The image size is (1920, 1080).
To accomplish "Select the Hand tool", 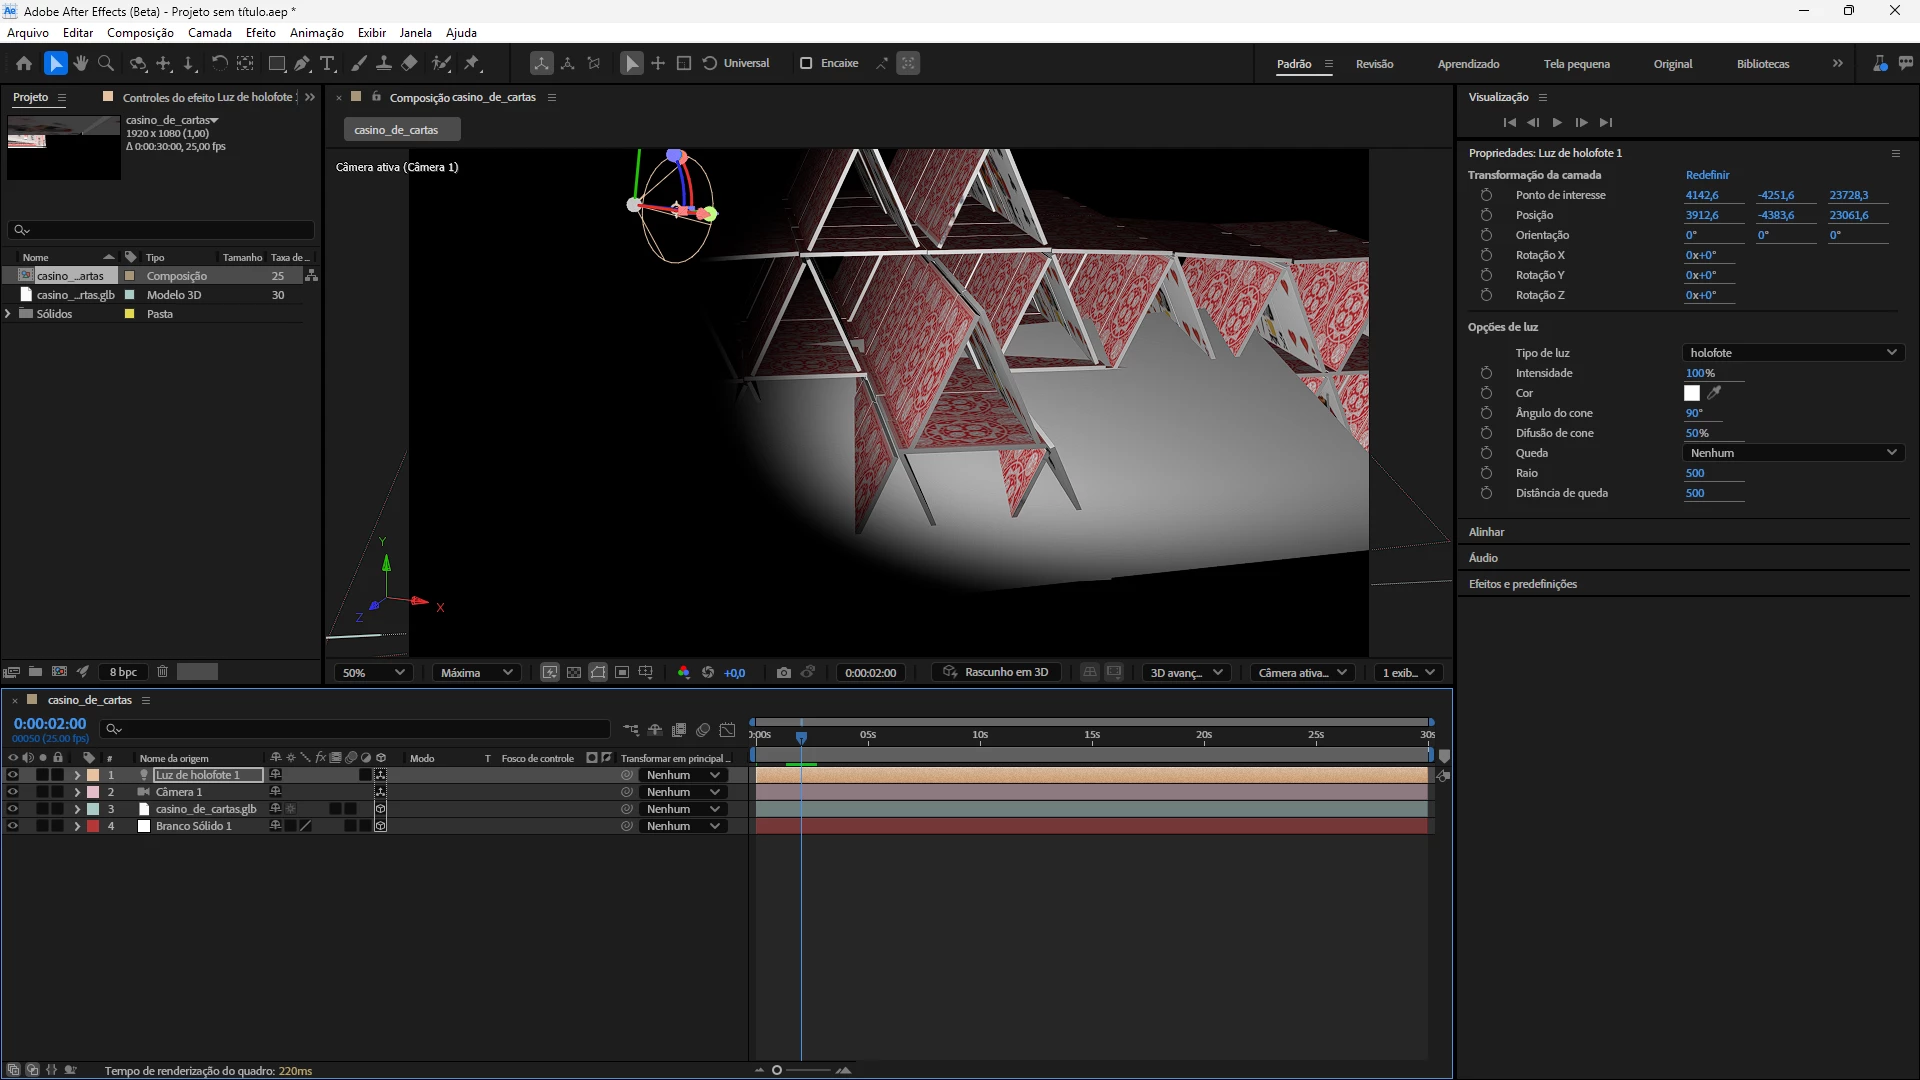I will [x=80, y=63].
